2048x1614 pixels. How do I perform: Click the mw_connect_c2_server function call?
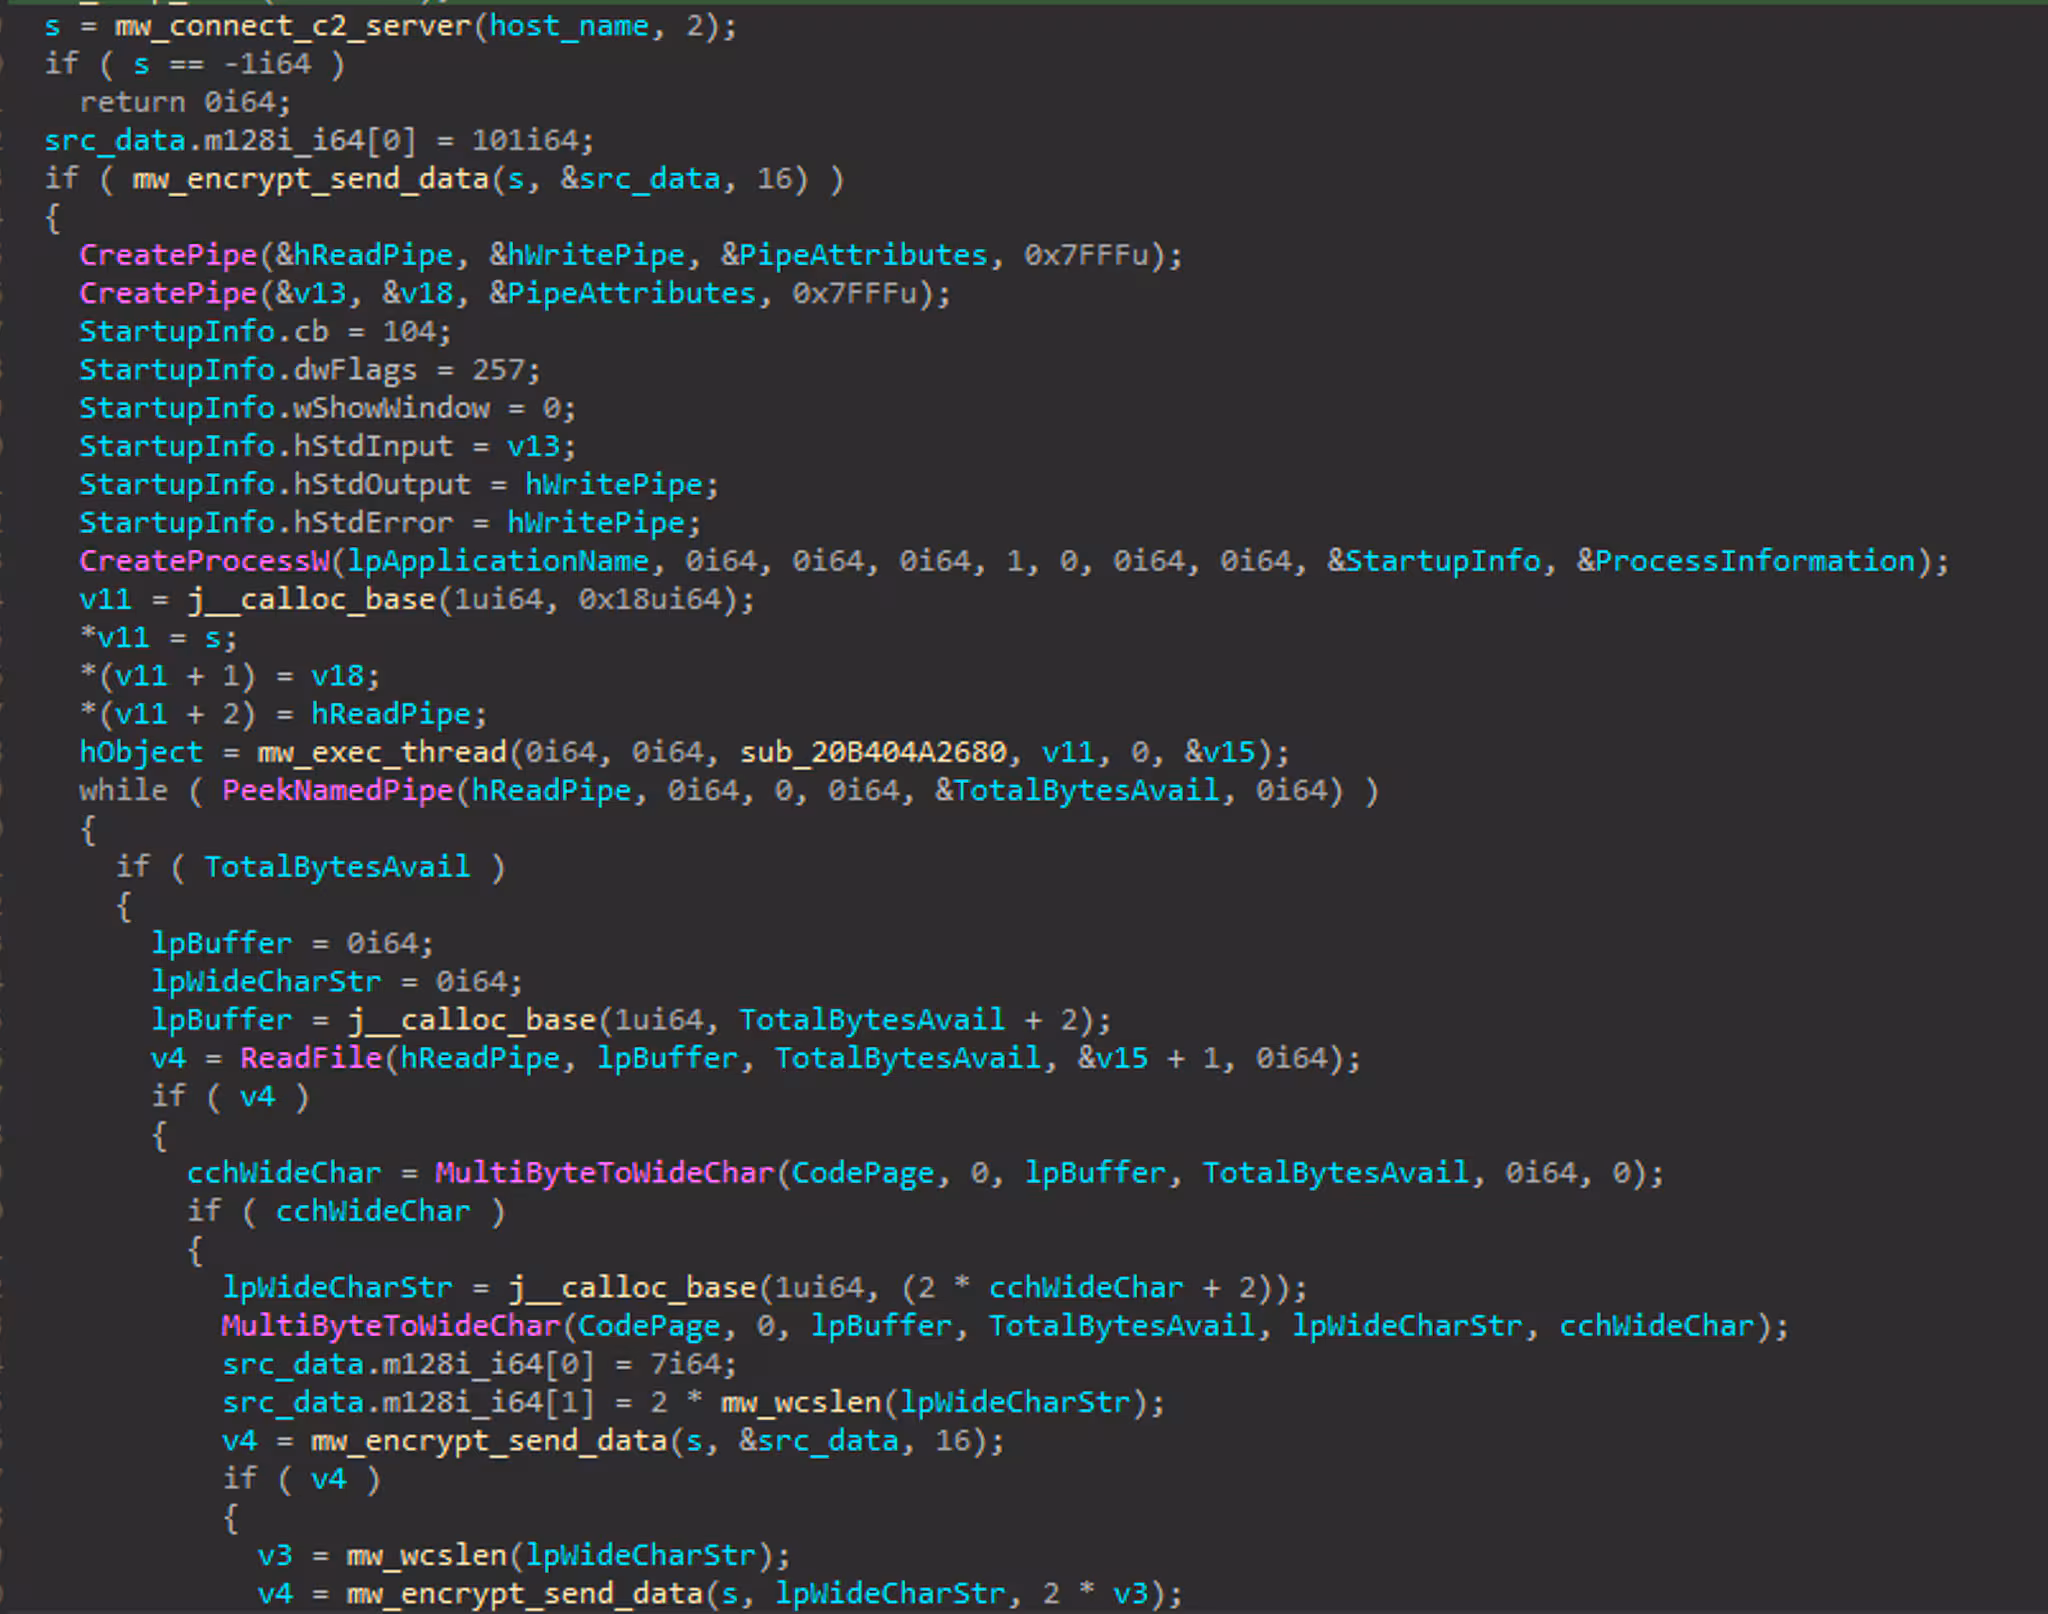(x=292, y=26)
